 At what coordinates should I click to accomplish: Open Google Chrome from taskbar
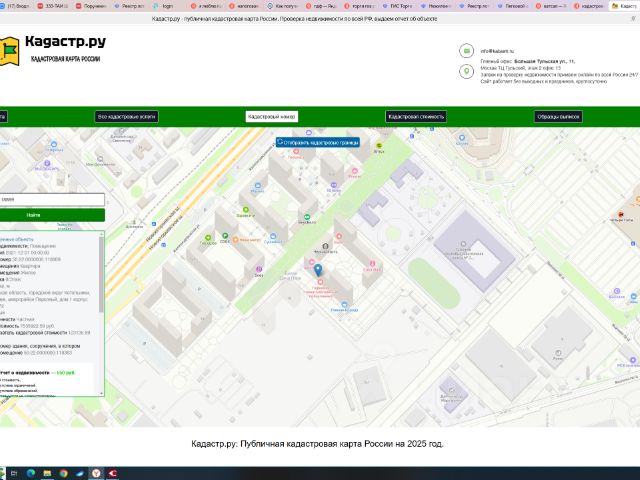[64, 473]
